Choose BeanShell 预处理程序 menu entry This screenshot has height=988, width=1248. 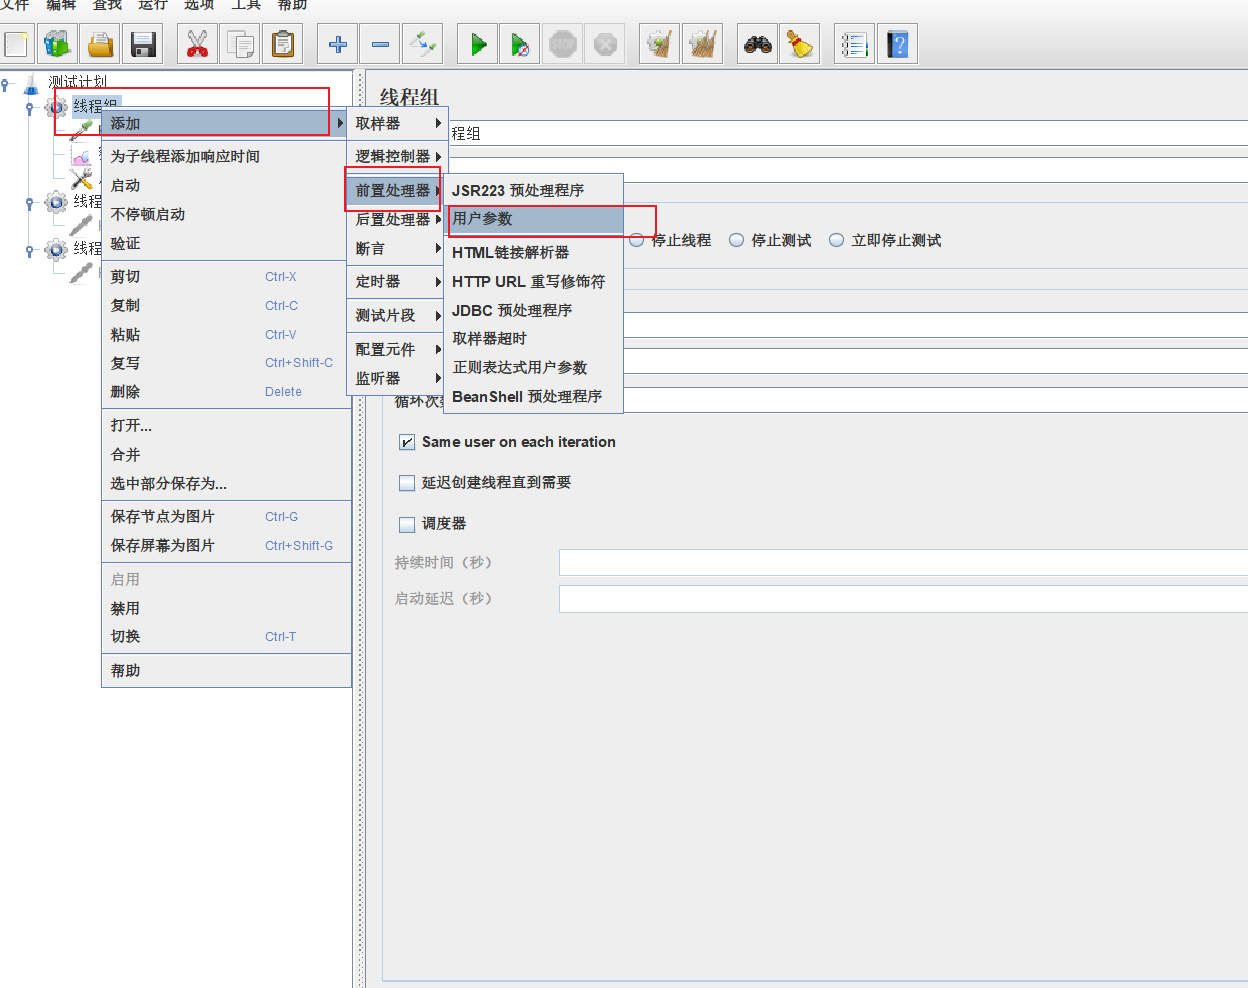click(533, 396)
